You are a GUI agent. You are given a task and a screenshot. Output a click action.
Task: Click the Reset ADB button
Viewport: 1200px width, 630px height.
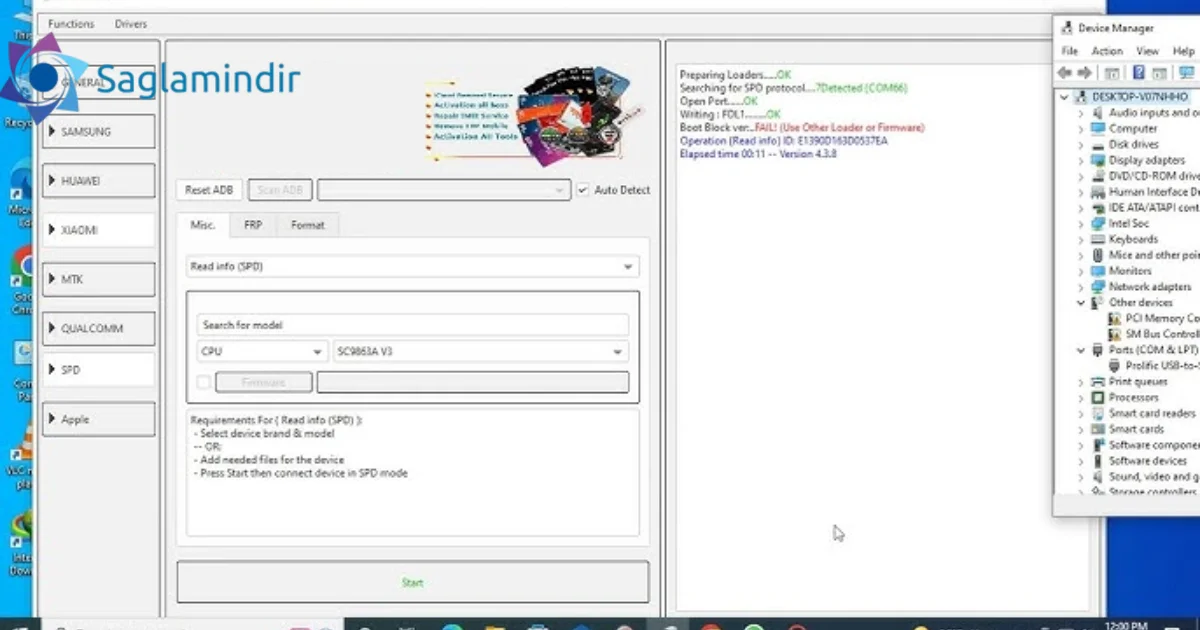209,190
